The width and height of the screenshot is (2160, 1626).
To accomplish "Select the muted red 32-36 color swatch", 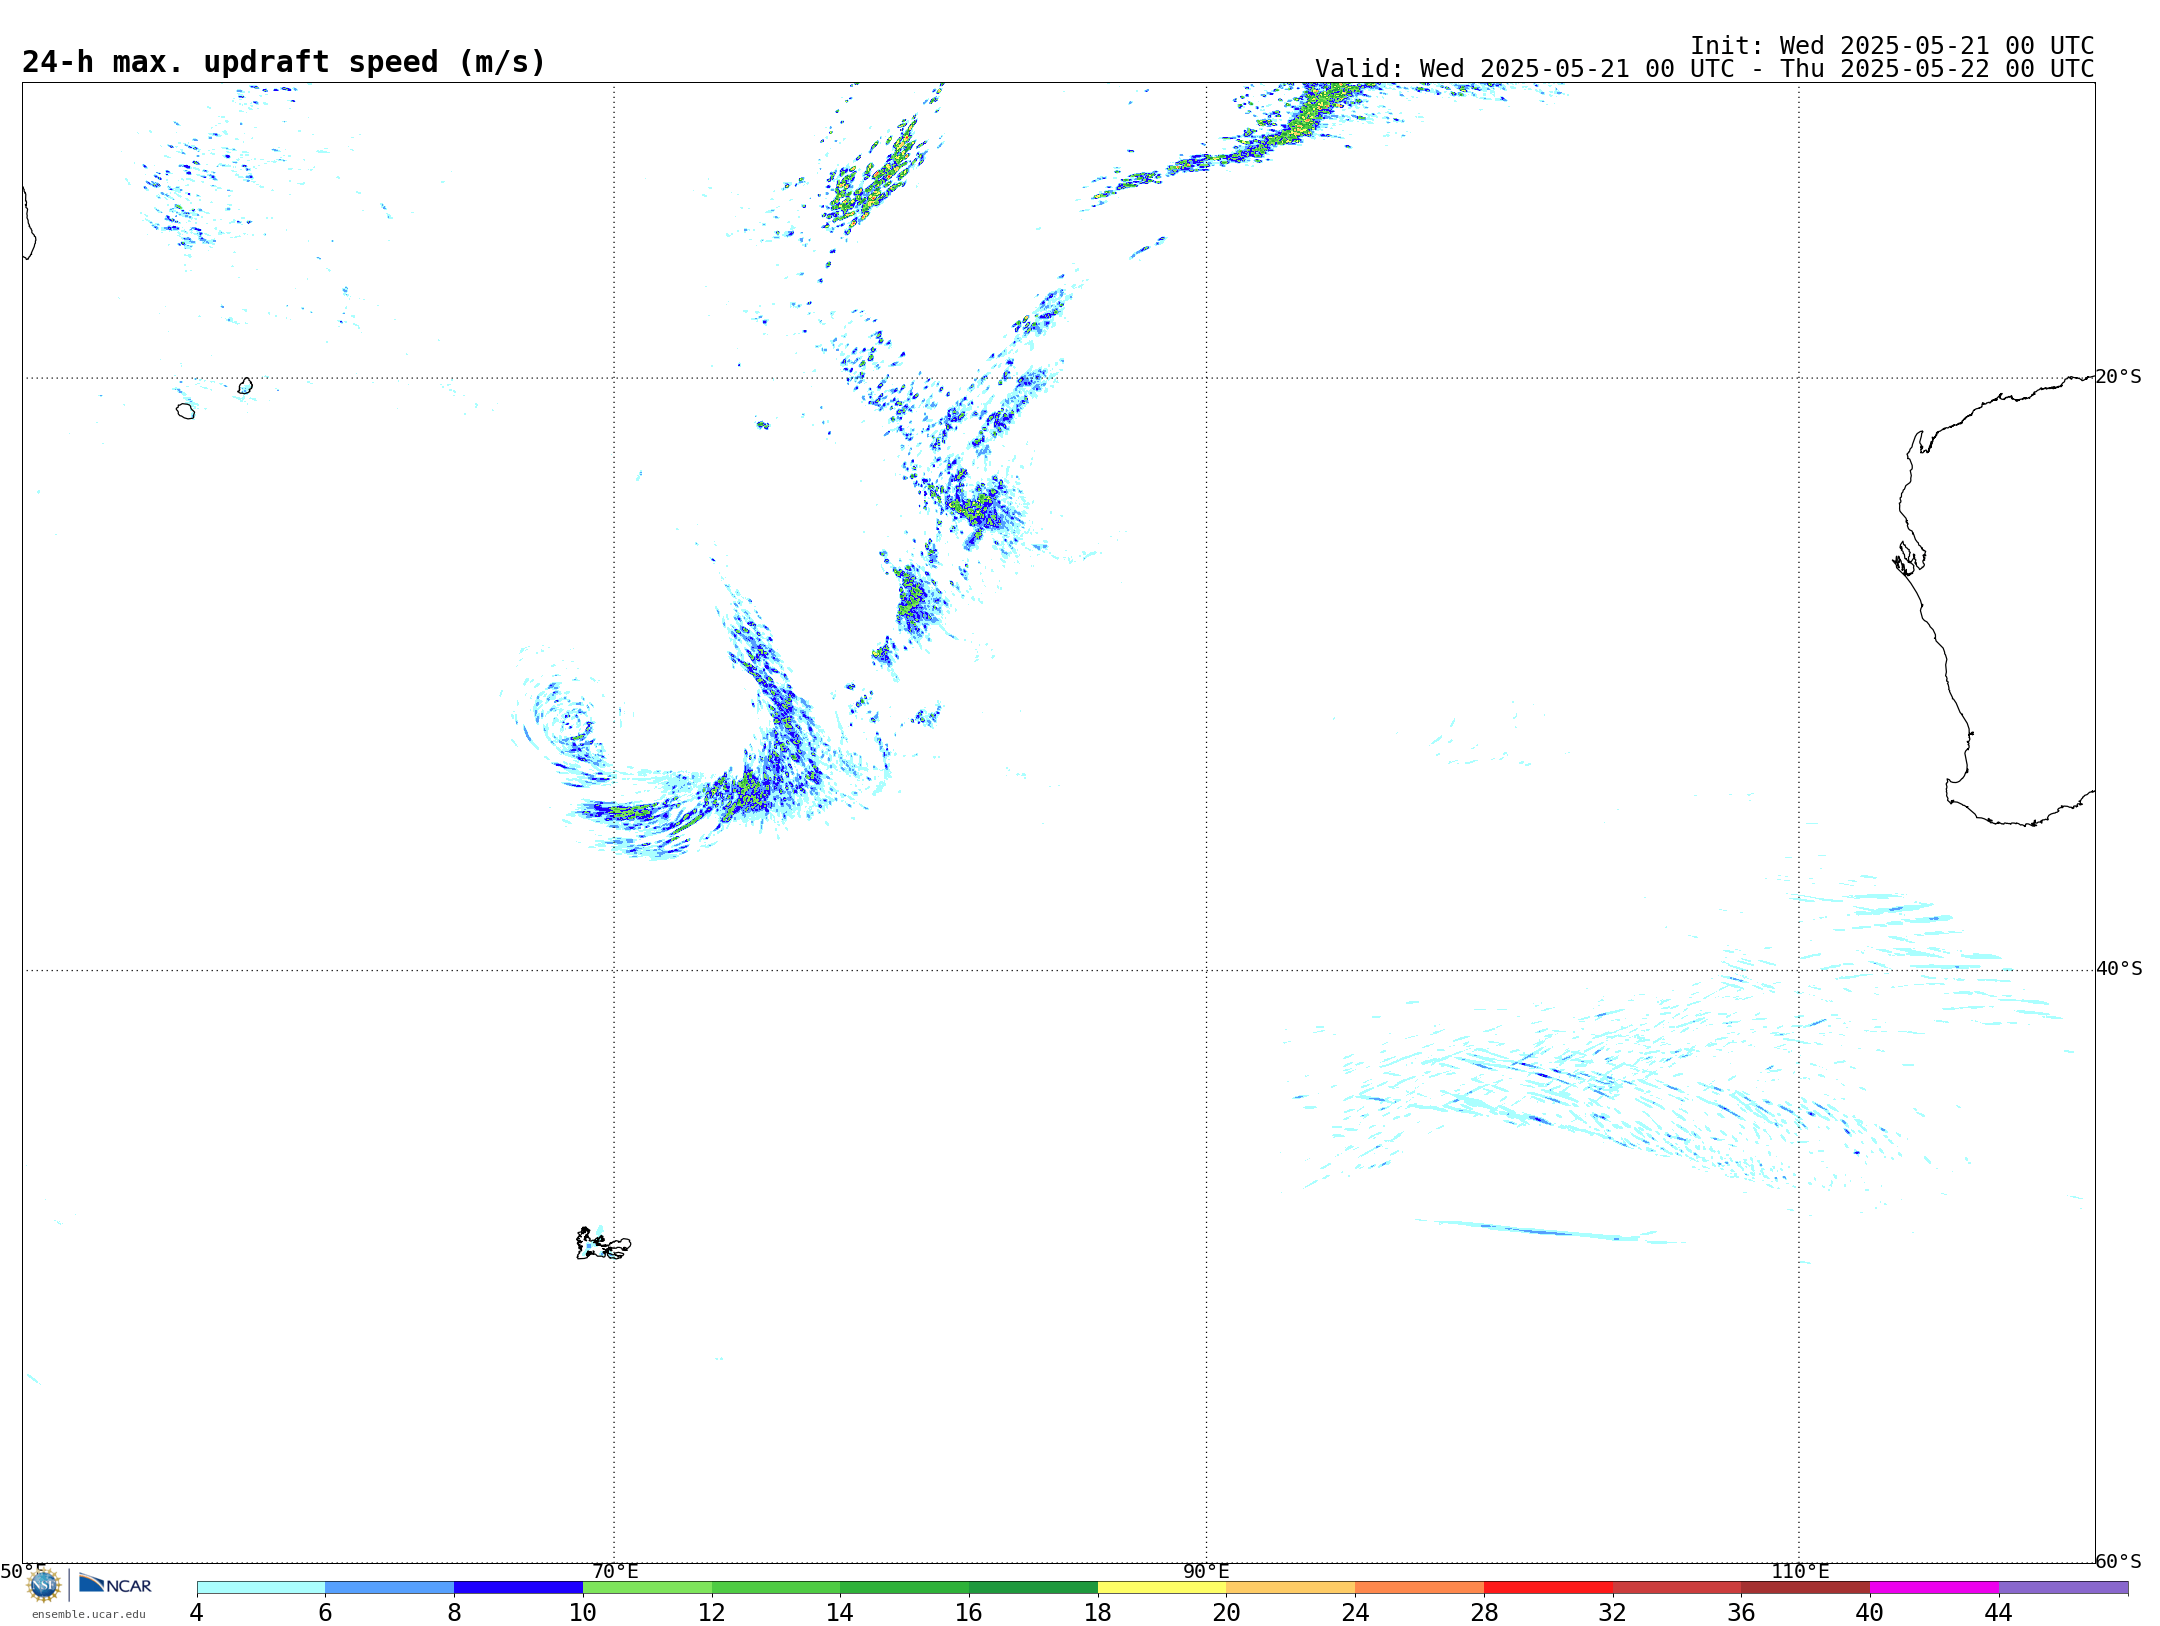I will (x=1677, y=1588).
